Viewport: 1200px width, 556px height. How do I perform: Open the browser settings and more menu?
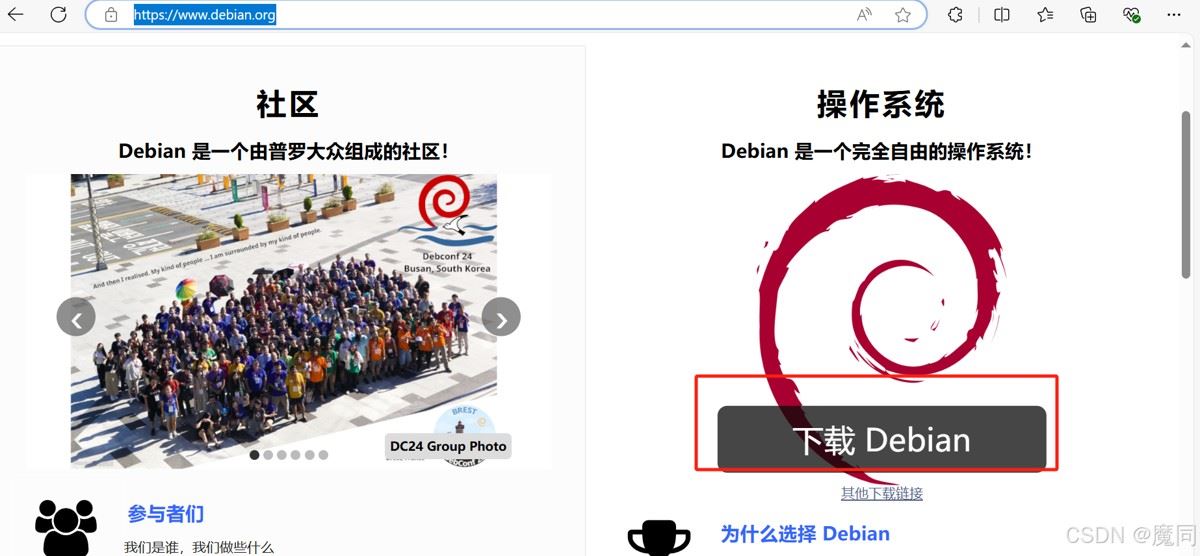1175,15
